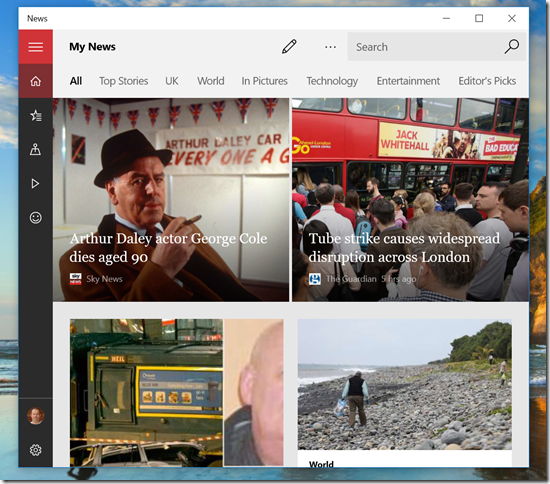Open the Technology tab

(332, 81)
